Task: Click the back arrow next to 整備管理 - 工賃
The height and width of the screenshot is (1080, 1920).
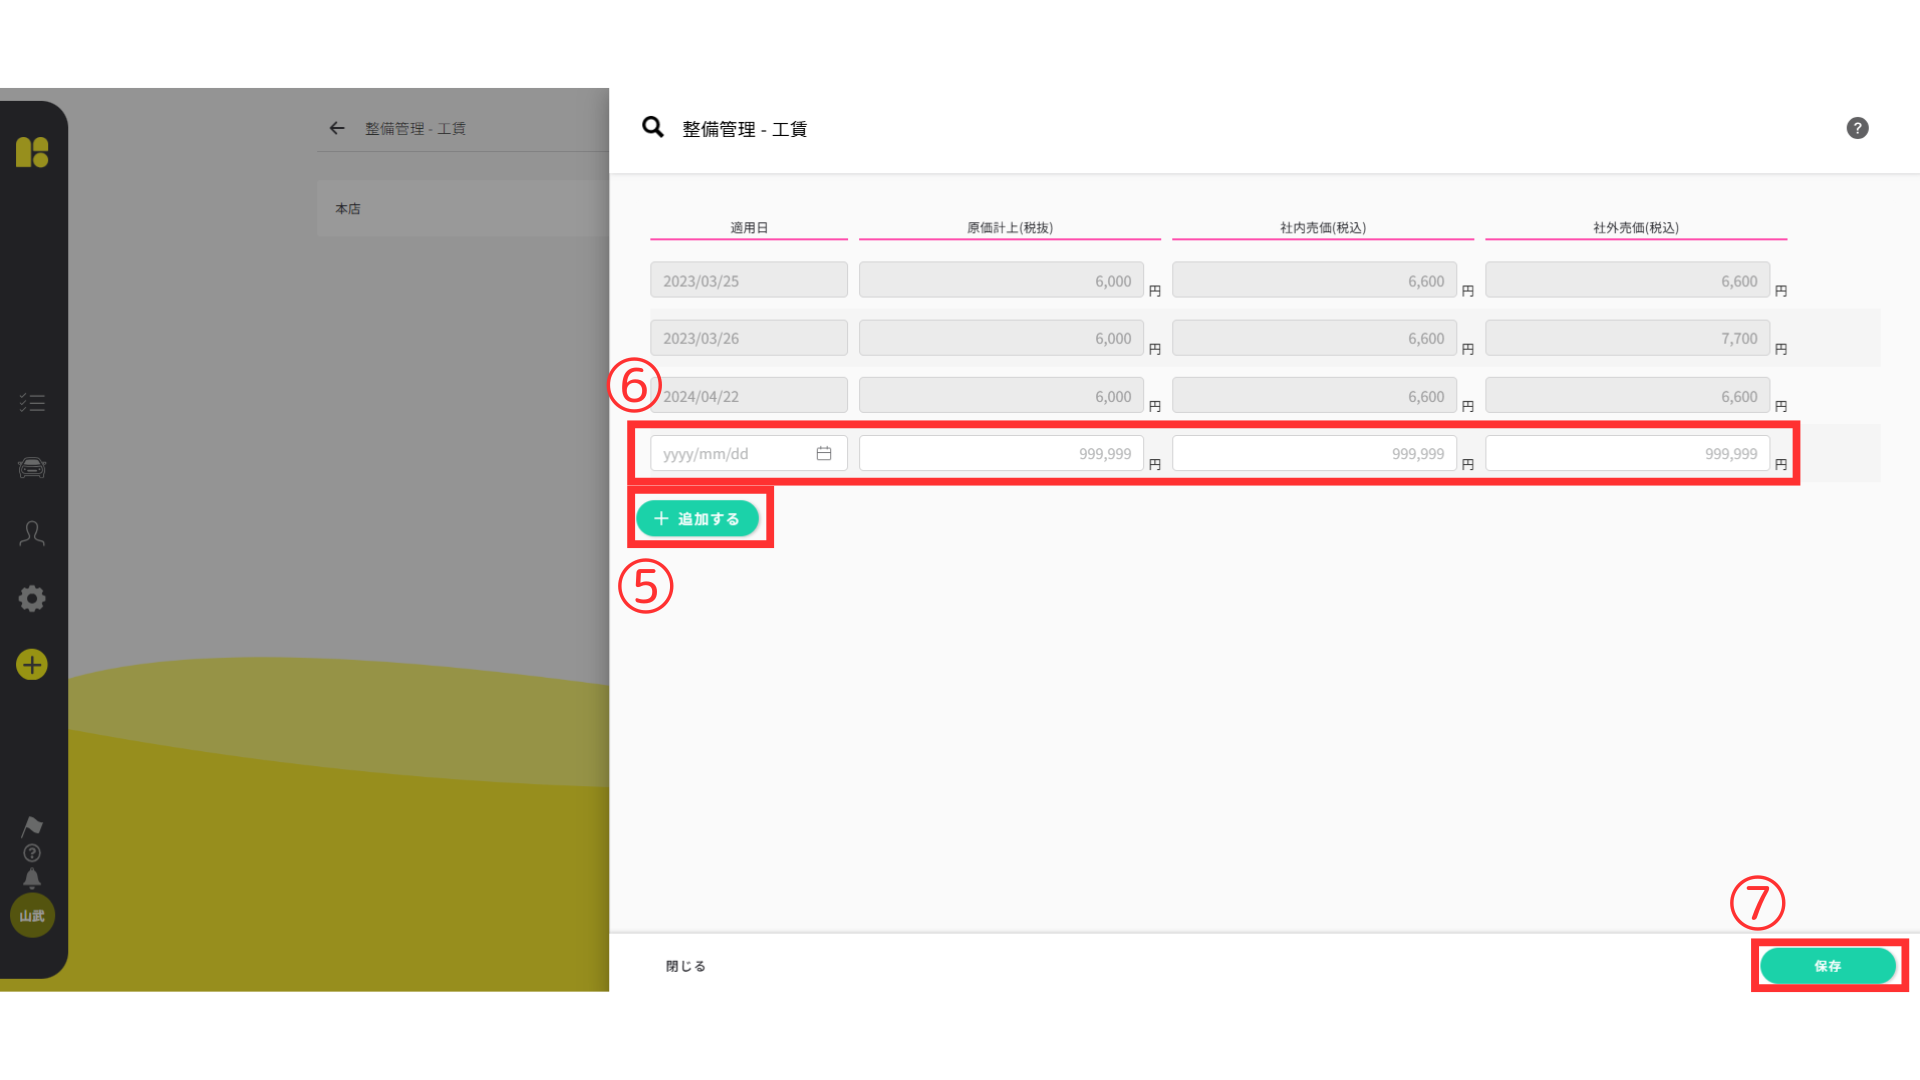Action: click(337, 128)
